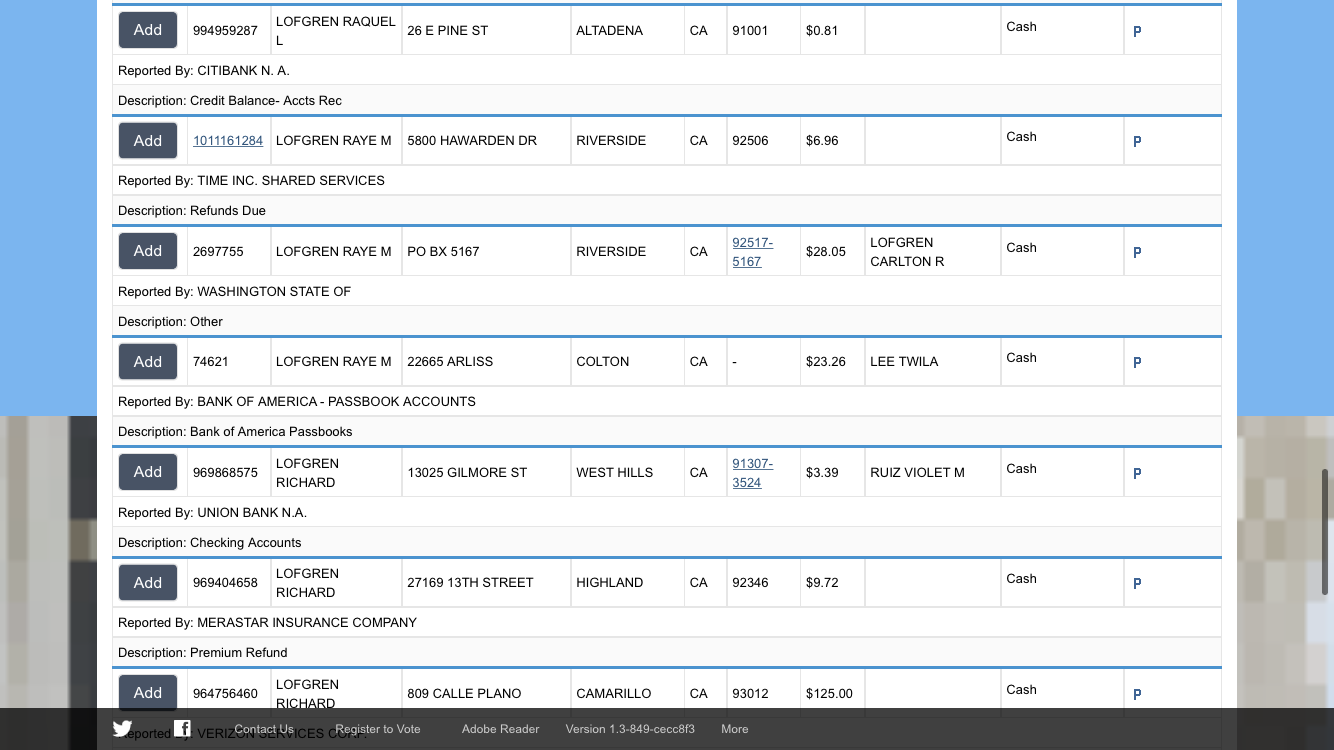Open the More footer menu

735,729
